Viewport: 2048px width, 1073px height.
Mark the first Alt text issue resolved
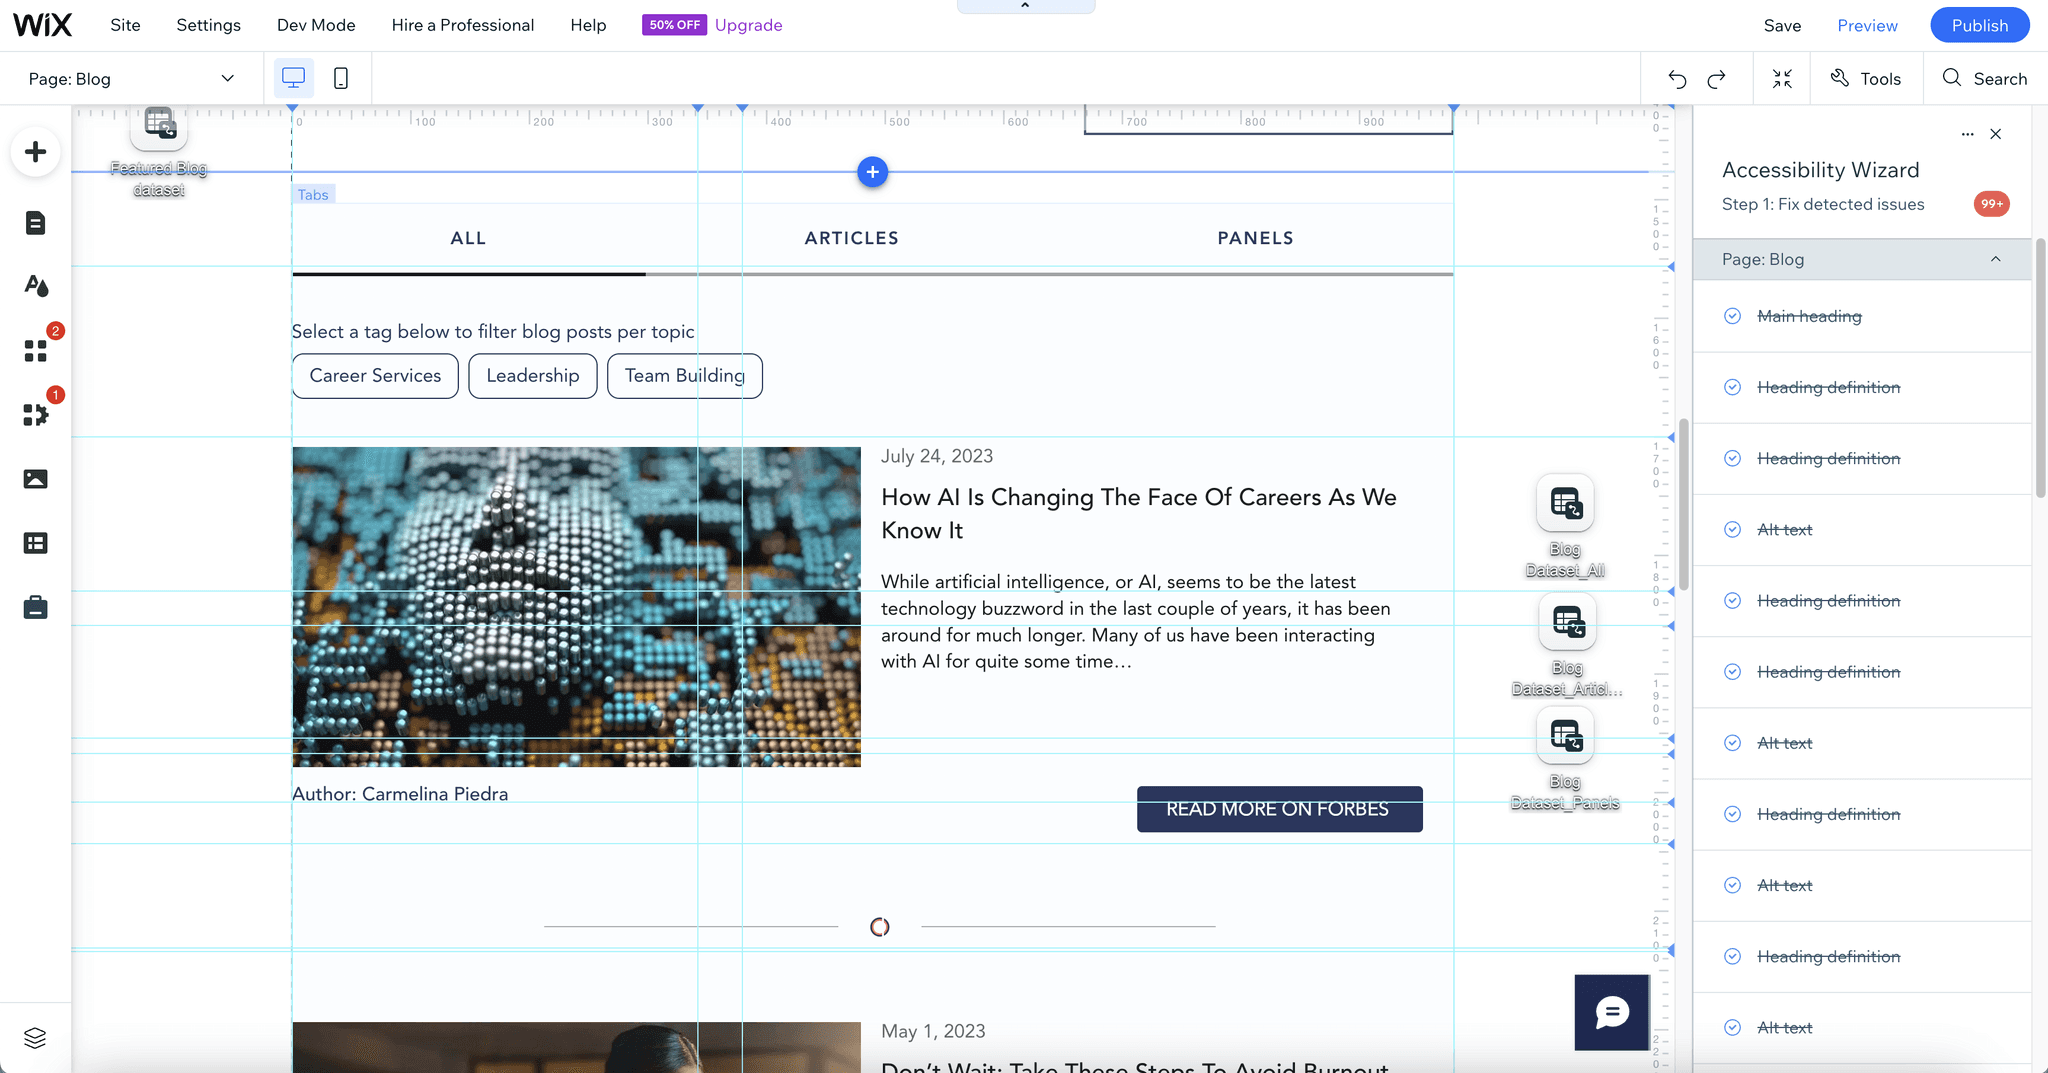(x=1733, y=529)
